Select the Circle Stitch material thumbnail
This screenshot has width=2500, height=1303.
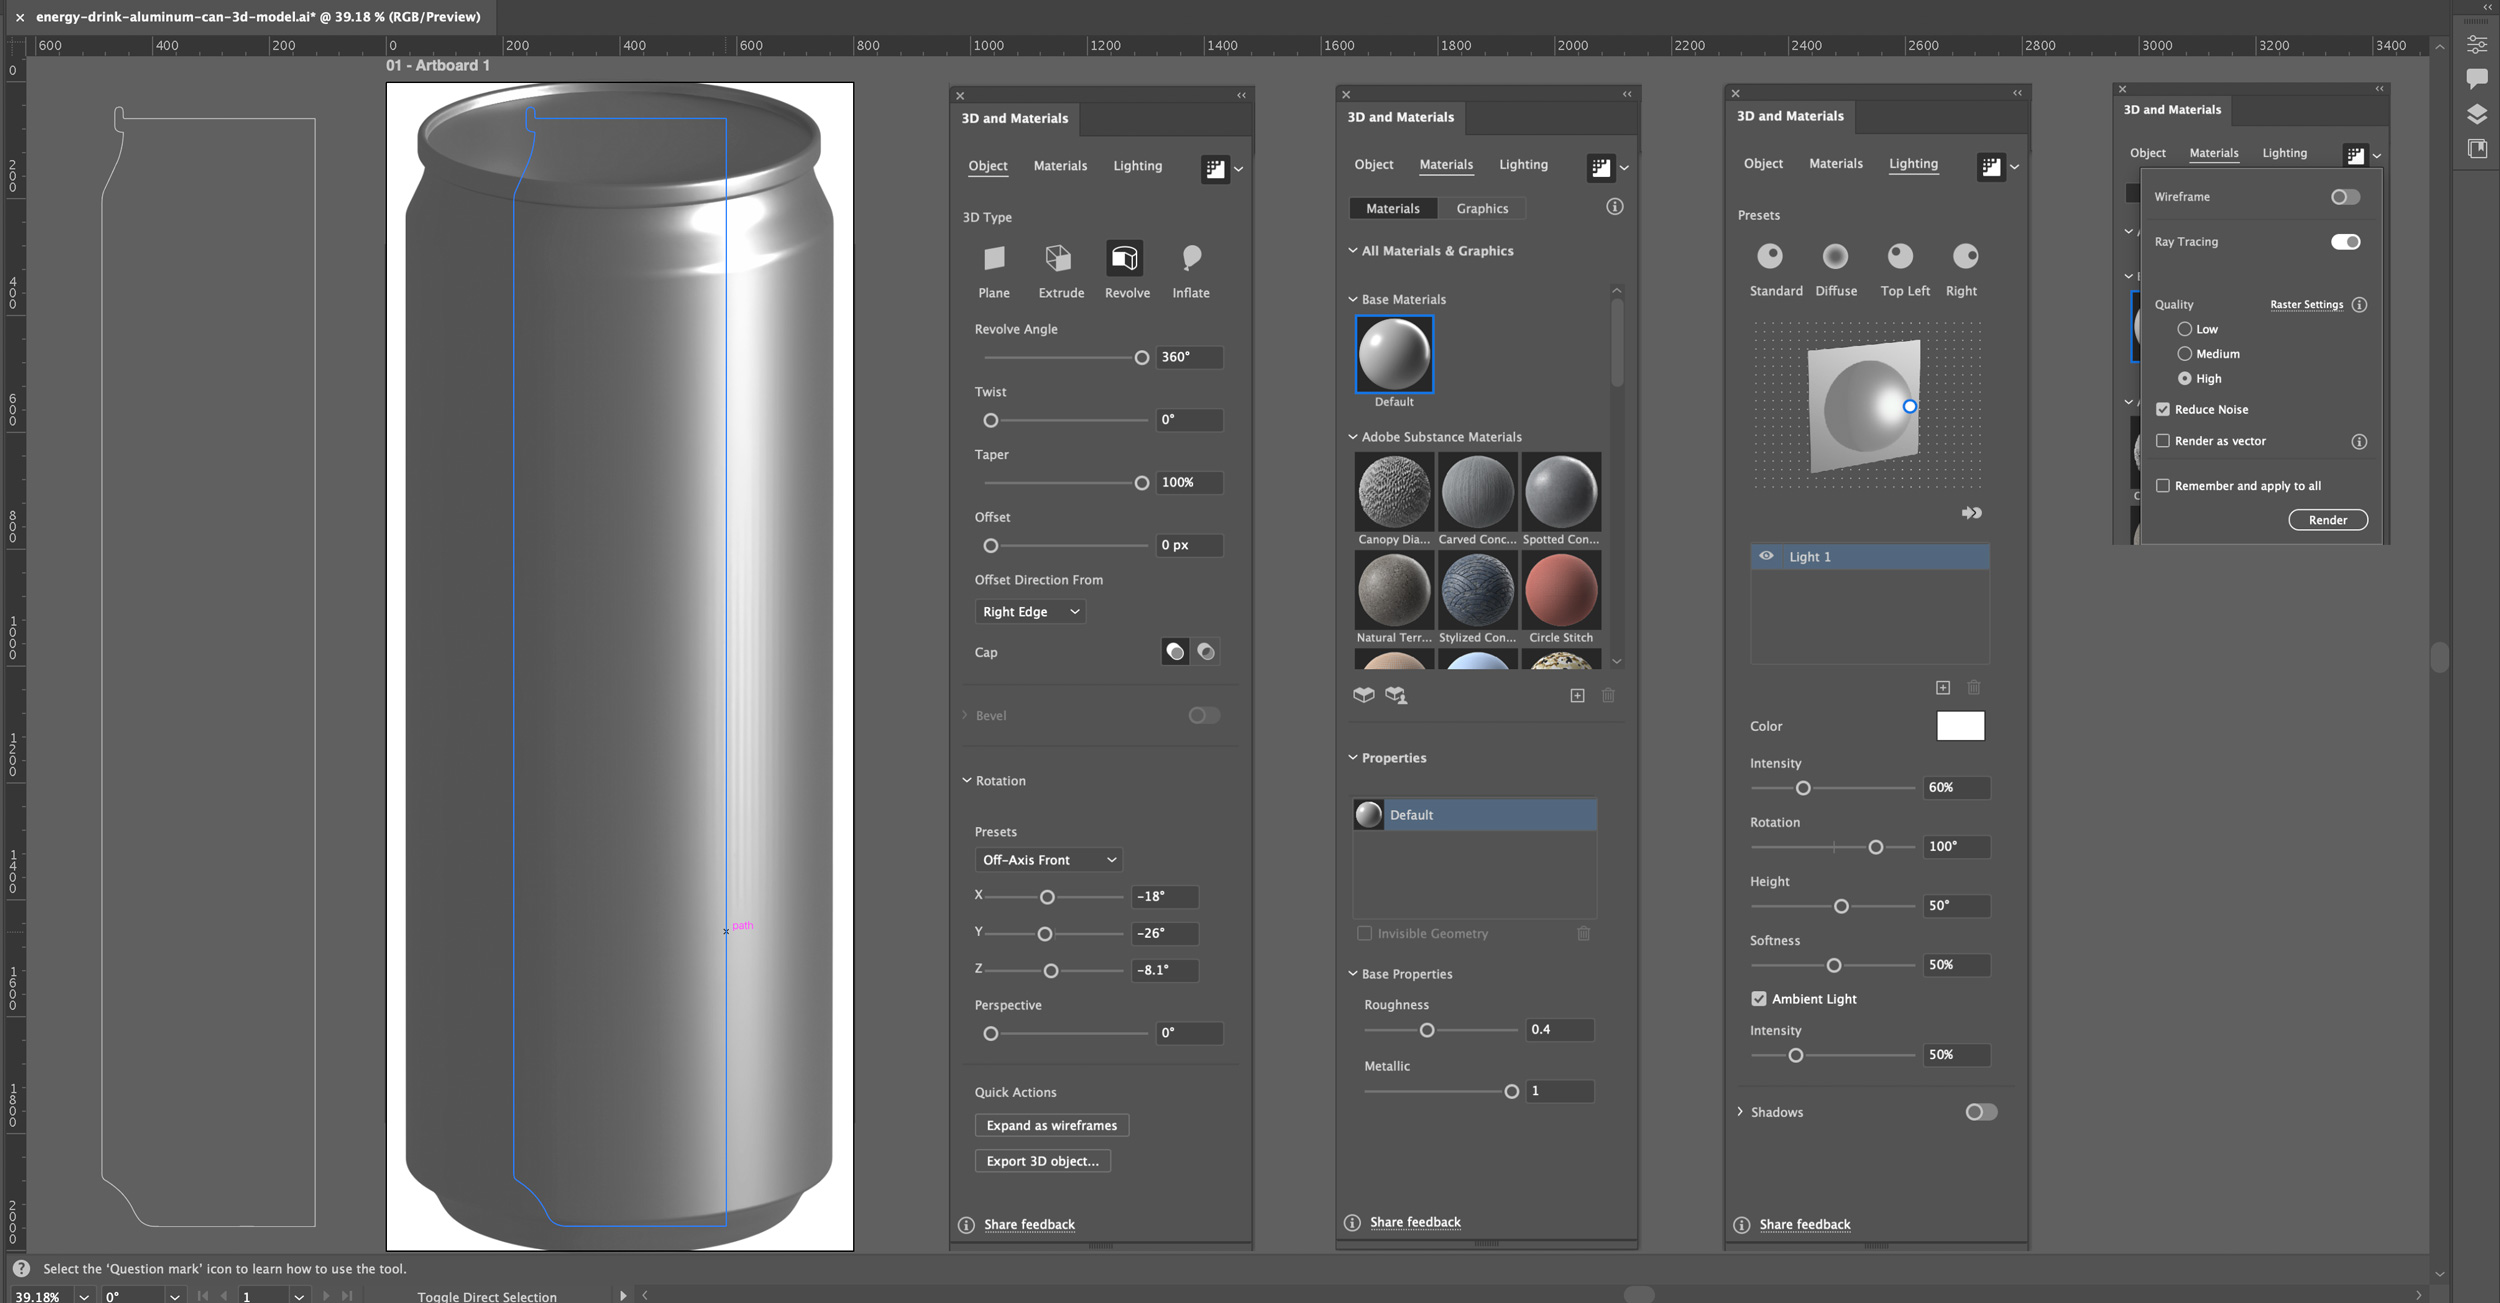pyautogui.click(x=1561, y=591)
